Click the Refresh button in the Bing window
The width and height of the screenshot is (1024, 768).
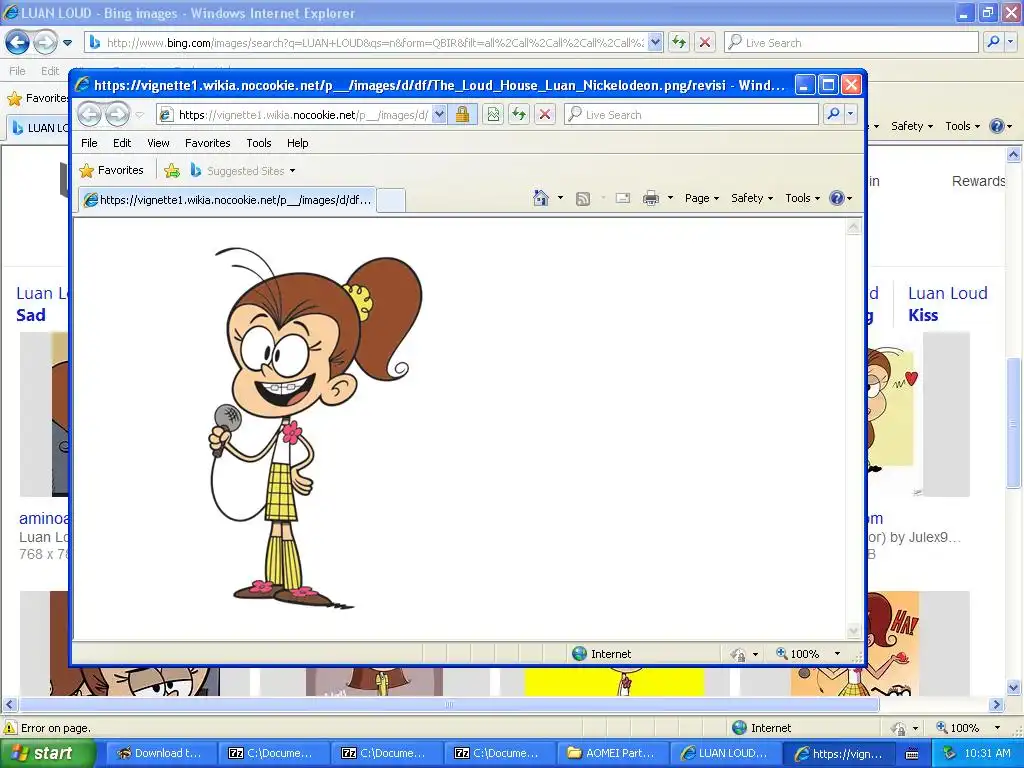pos(679,42)
